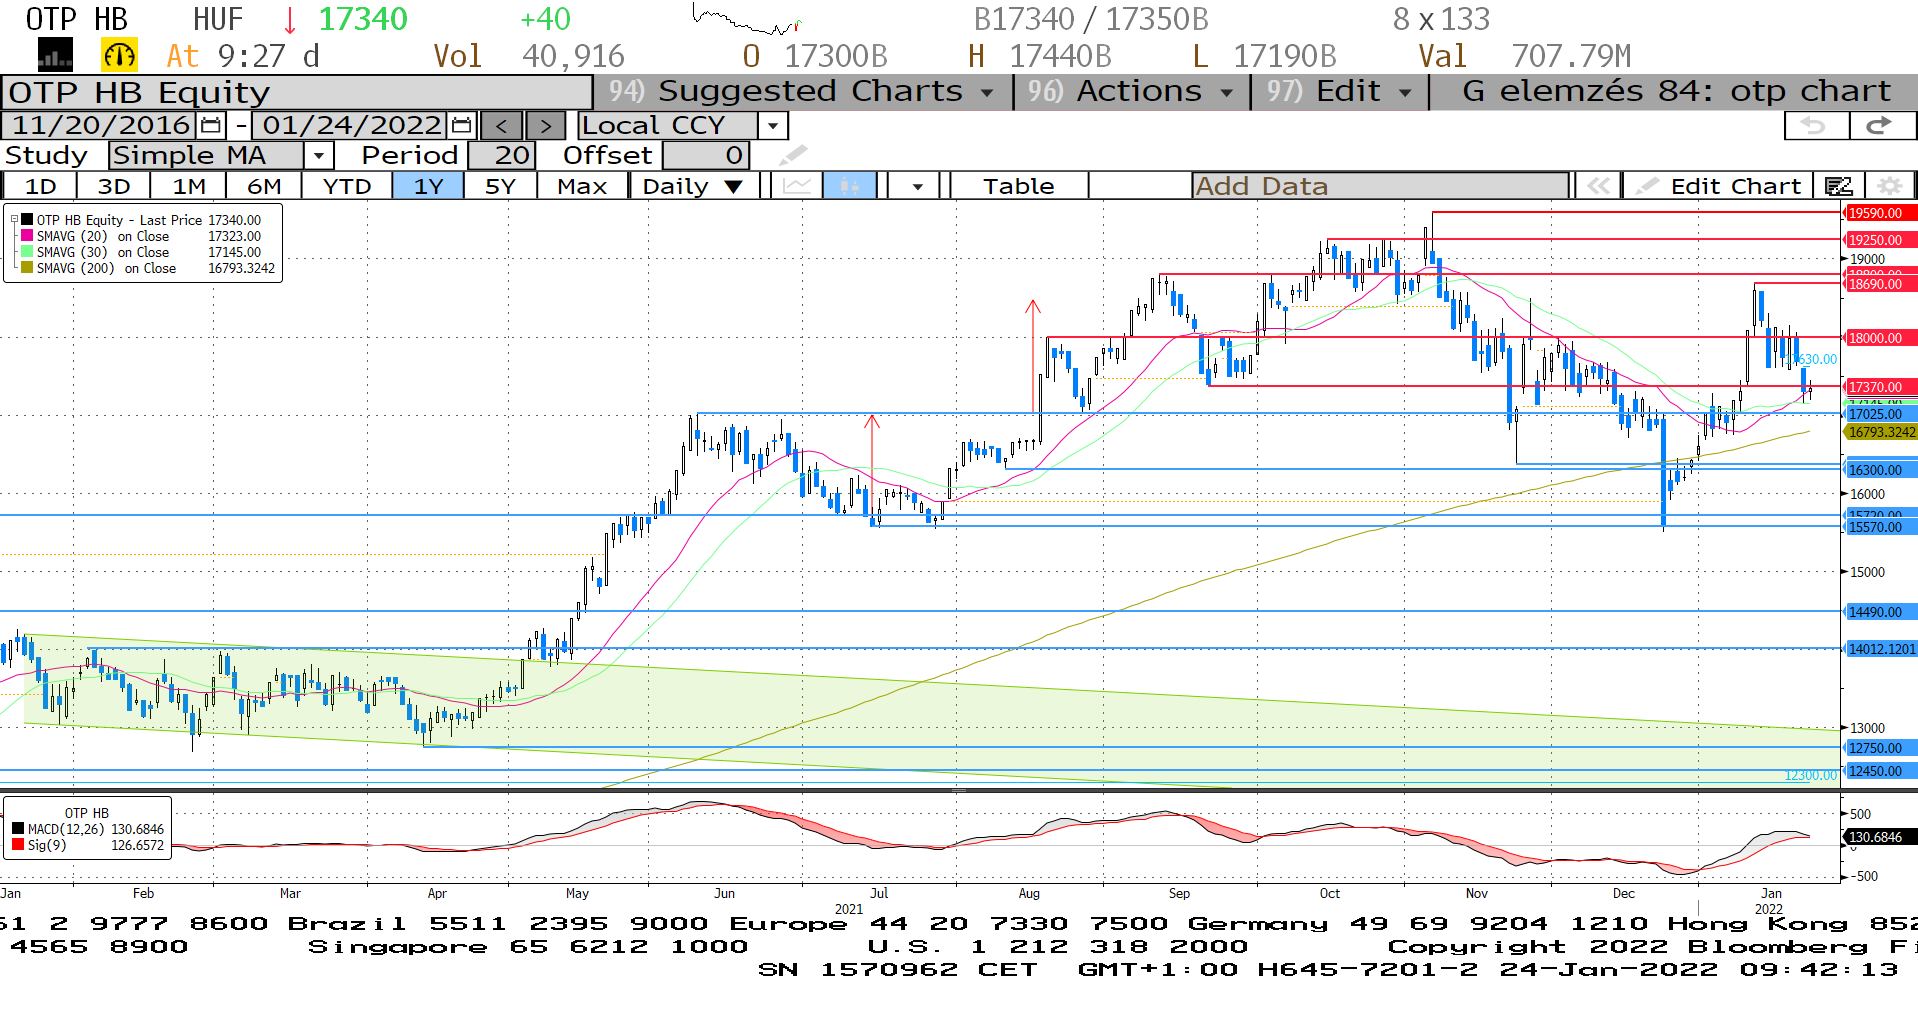
Task: Click the red Sig(9) legend swatch
Action: point(18,845)
